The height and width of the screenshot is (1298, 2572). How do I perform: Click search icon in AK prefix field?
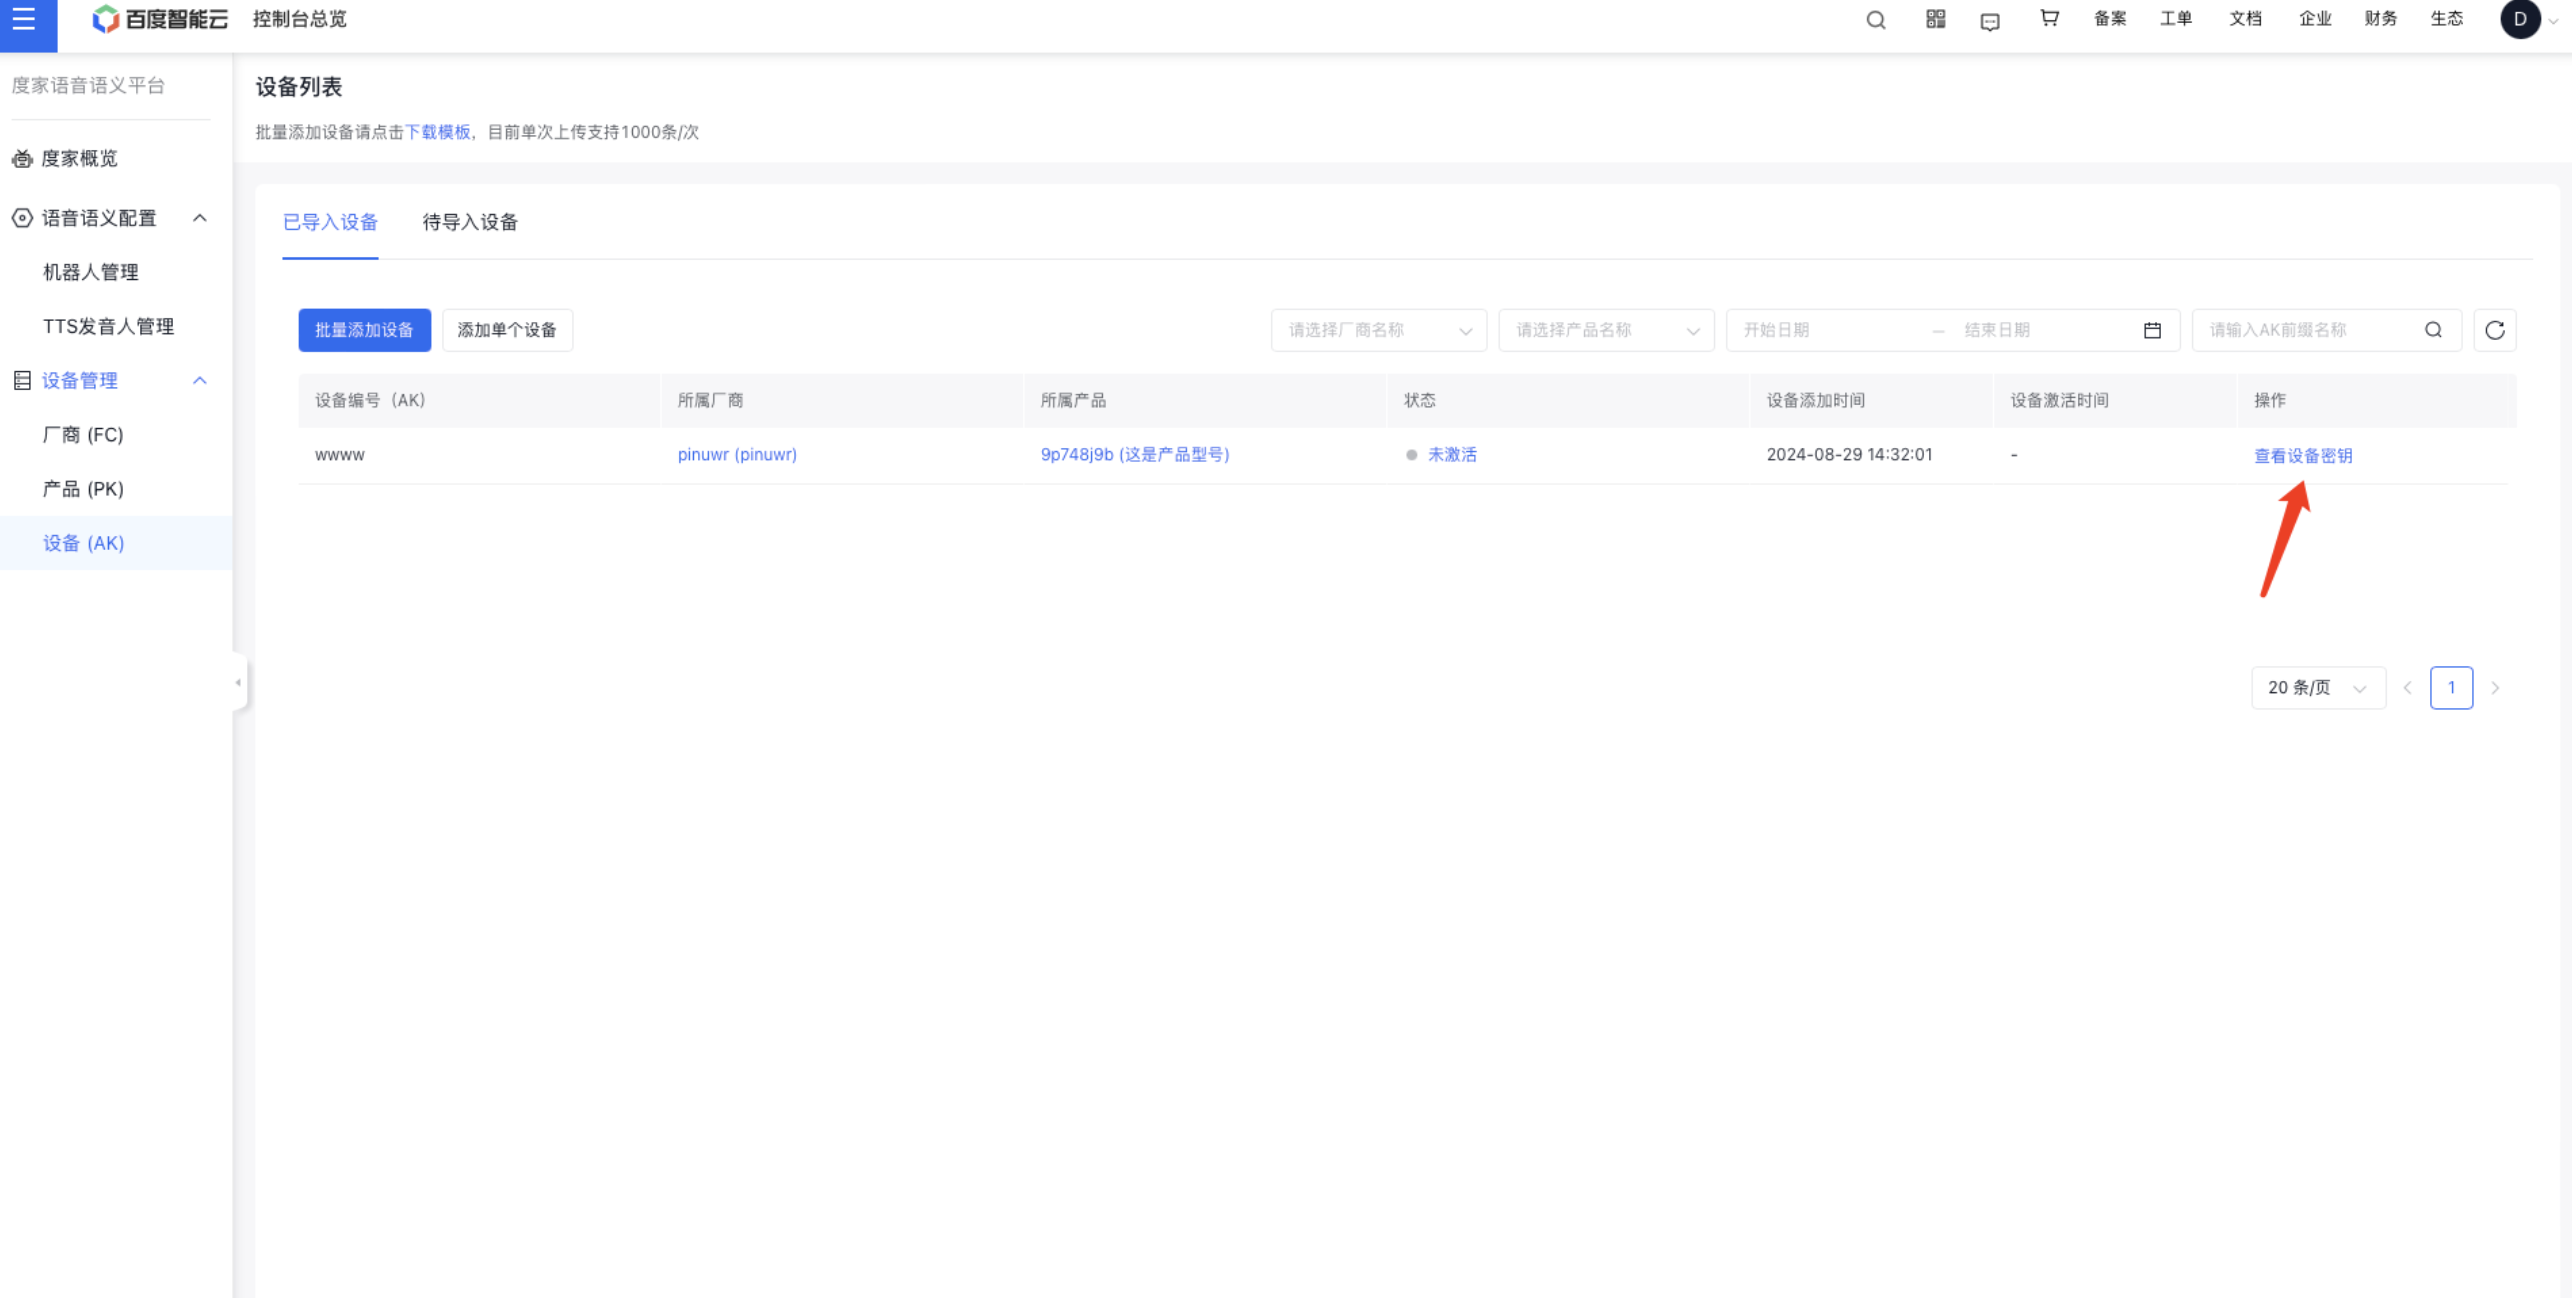2433,330
